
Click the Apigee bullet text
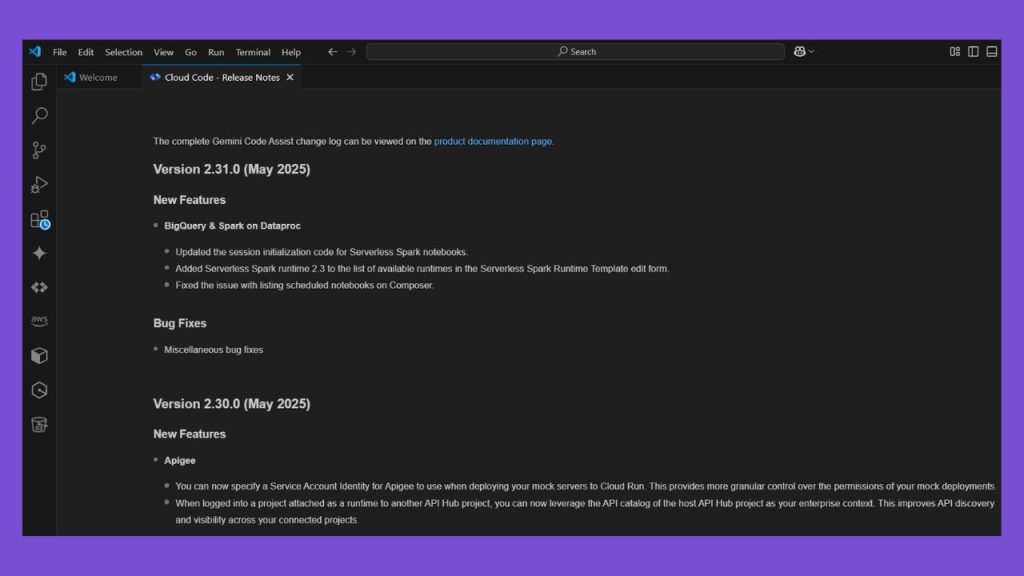(x=180, y=460)
